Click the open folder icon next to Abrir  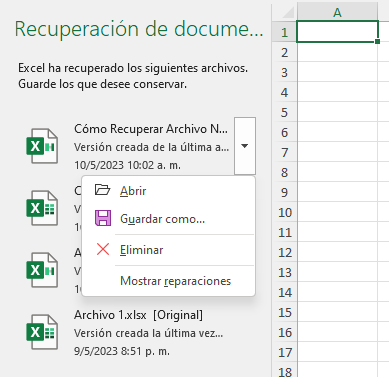(x=103, y=190)
